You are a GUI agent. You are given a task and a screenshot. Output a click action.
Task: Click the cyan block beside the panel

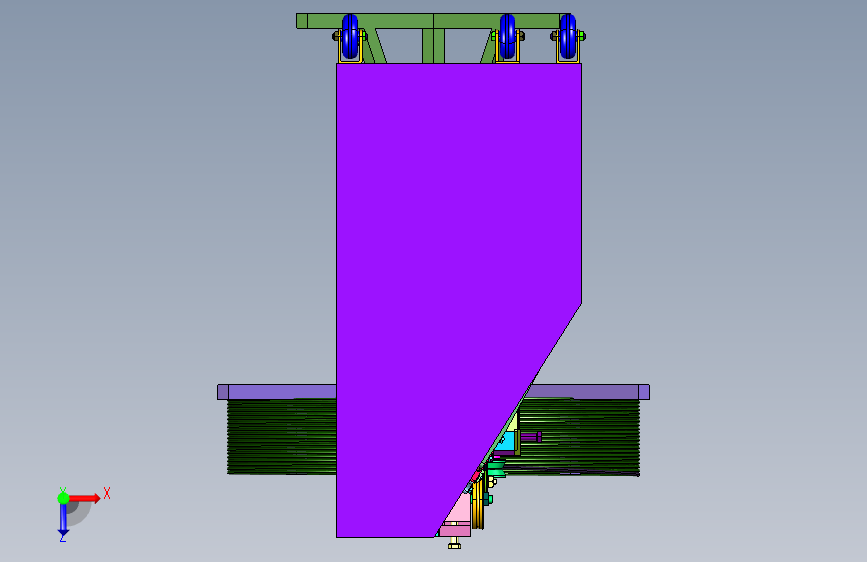pos(506,441)
